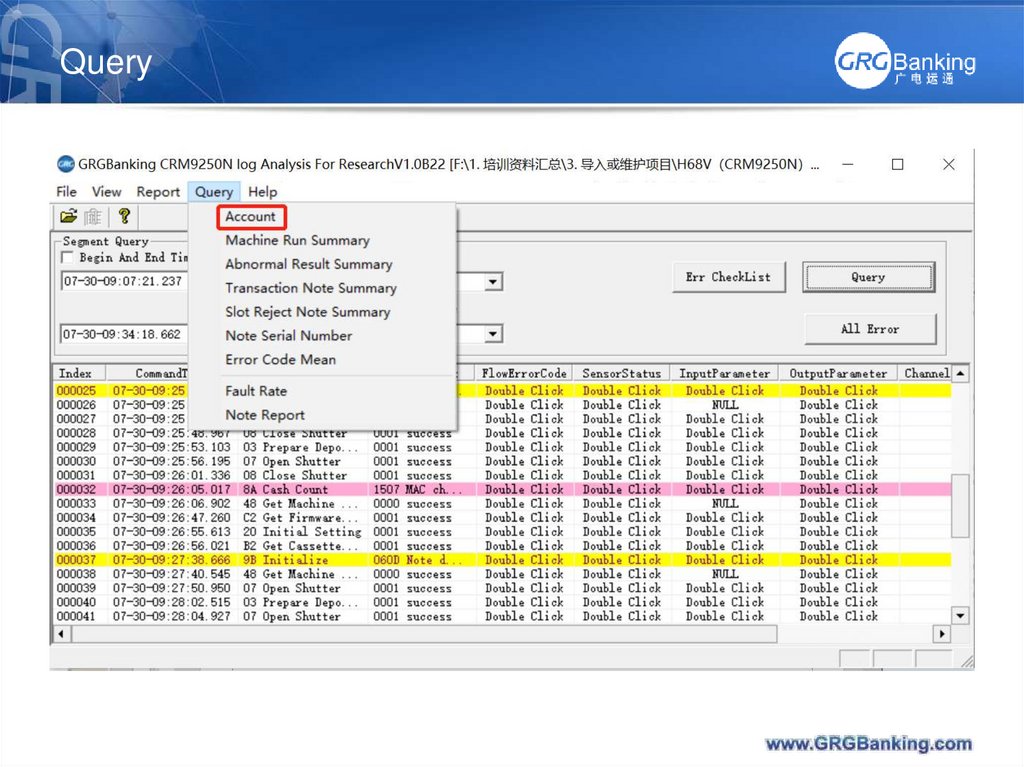The width and height of the screenshot is (1024, 767).
Task: Click the InputParameter column header
Action: click(x=724, y=373)
